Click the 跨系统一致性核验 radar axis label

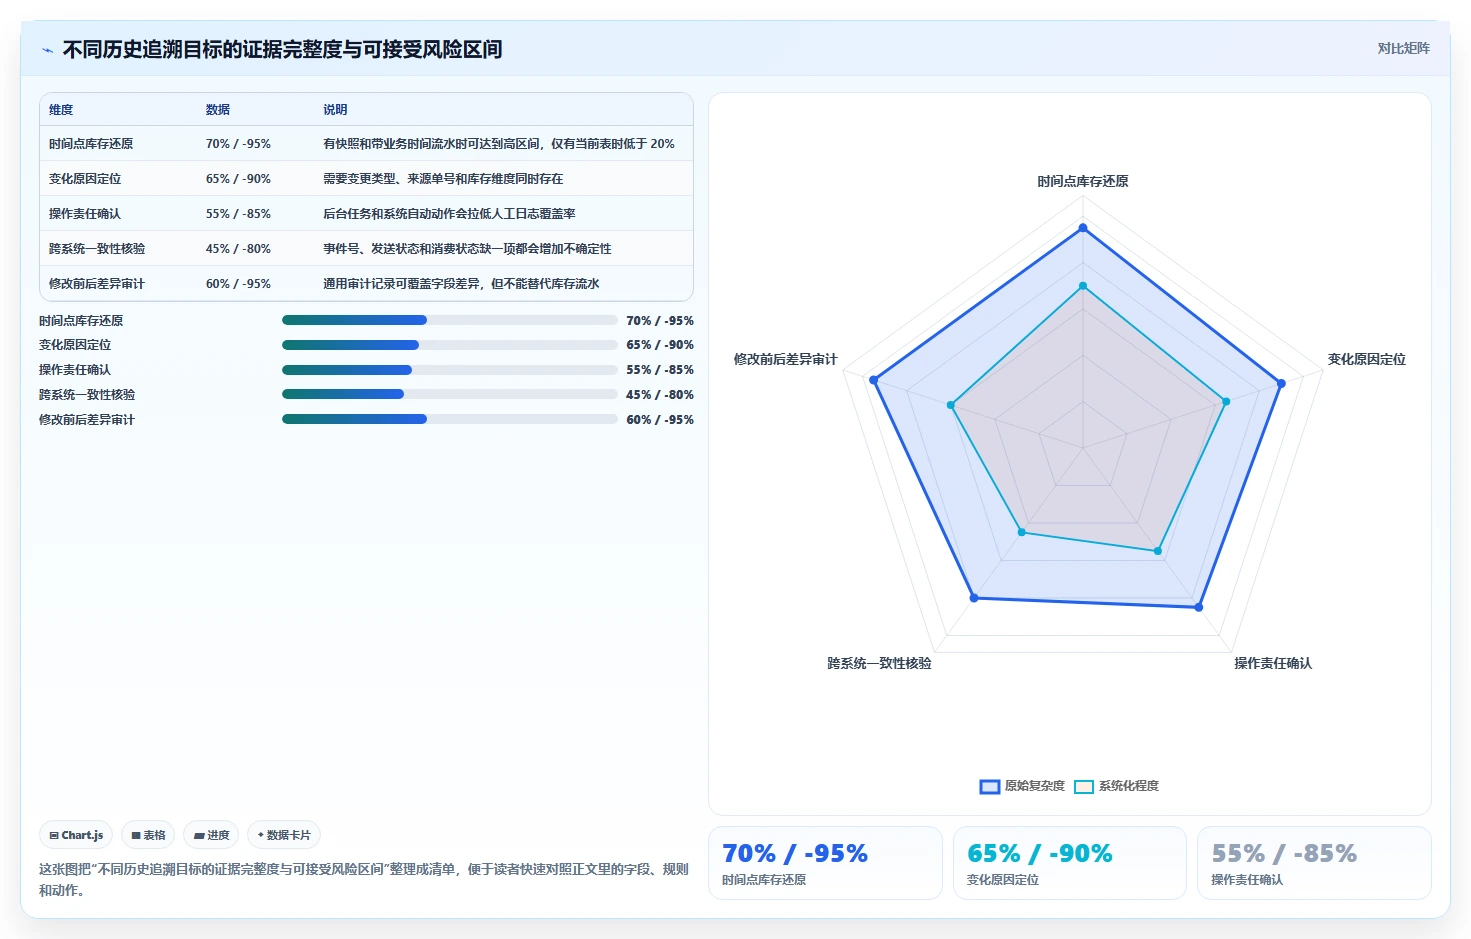click(x=879, y=663)
